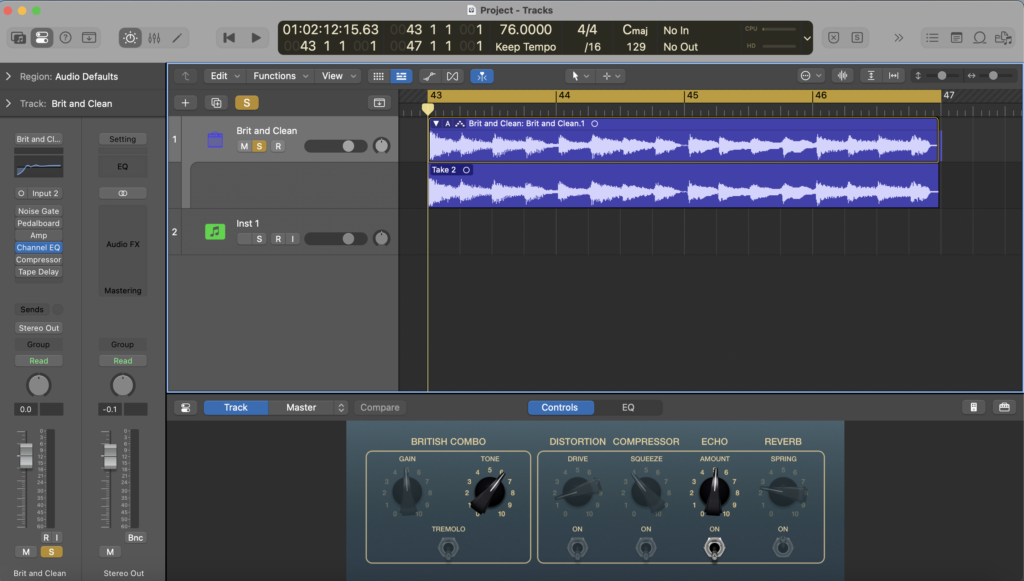Open the Tape Delay plug-in slot
This screenshot has width=1024, height=581.
(39, 272)
